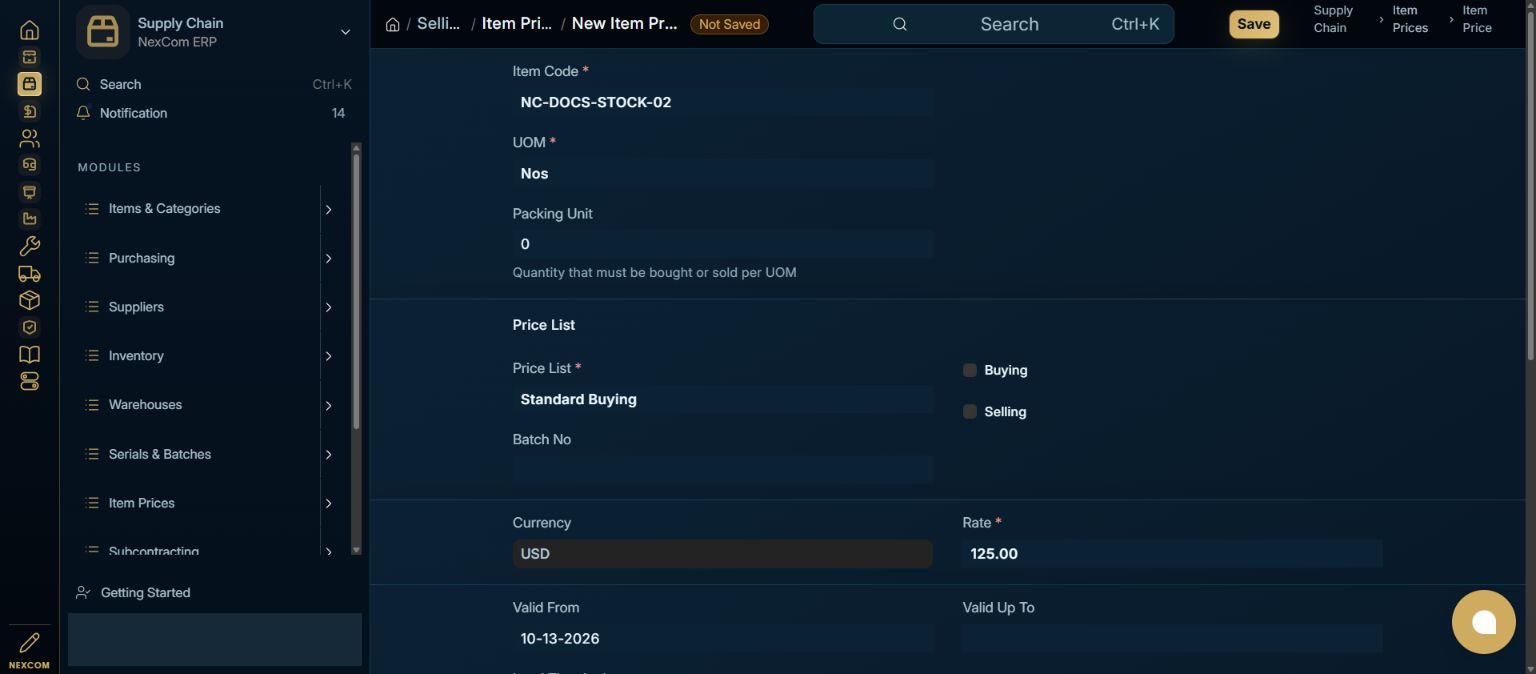Tick the Buying checkbox
This screenshot has width=1536, height=674.
(969, 370)
